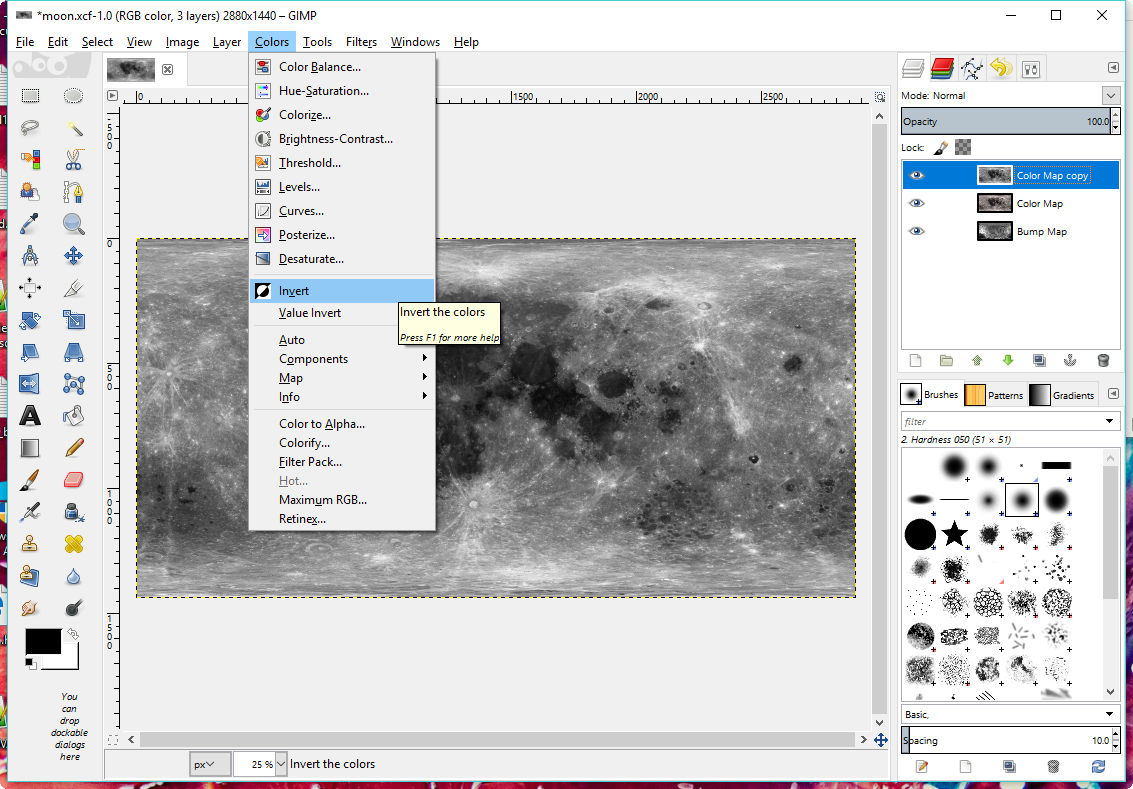Expand the Basic brush tag dropdown
The height and width of the screenshot is (789, 1133).
coord(1110,714)
